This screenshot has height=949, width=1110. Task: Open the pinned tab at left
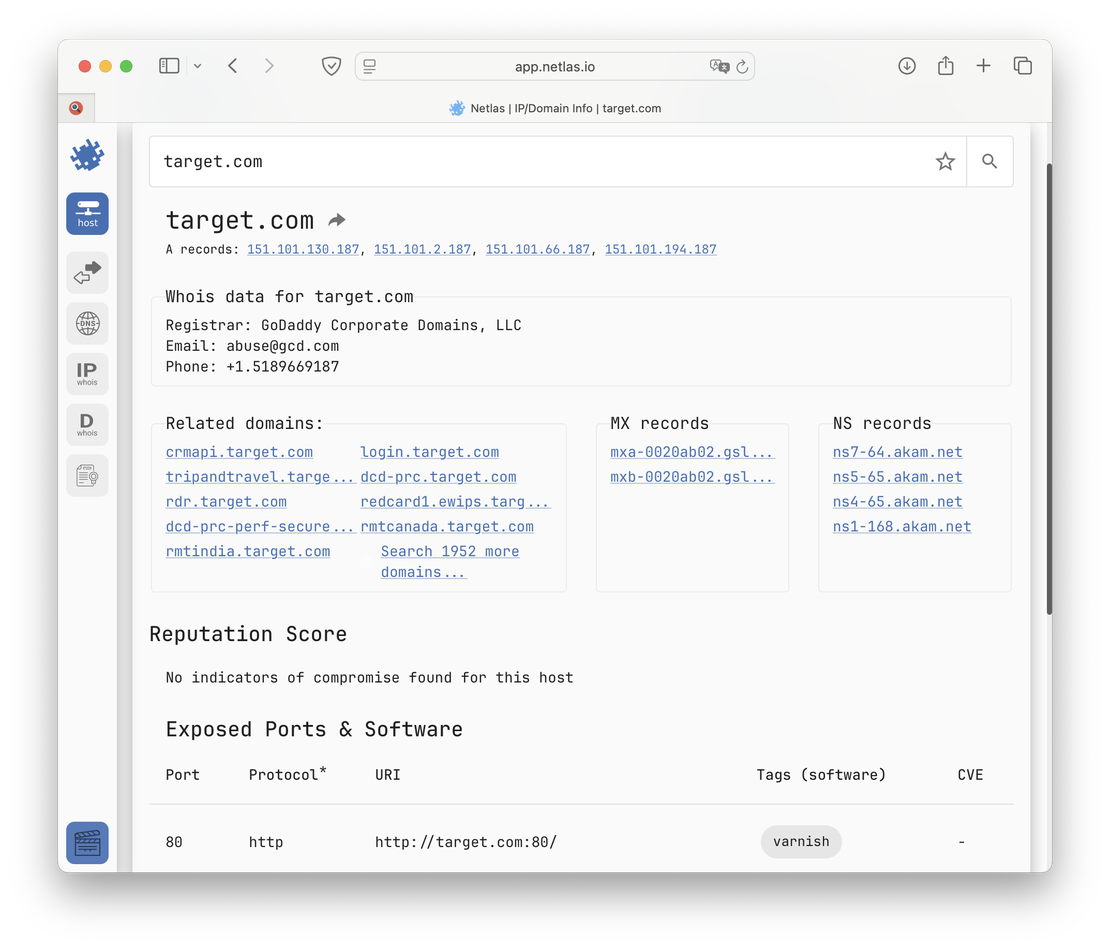click(76, 108)
